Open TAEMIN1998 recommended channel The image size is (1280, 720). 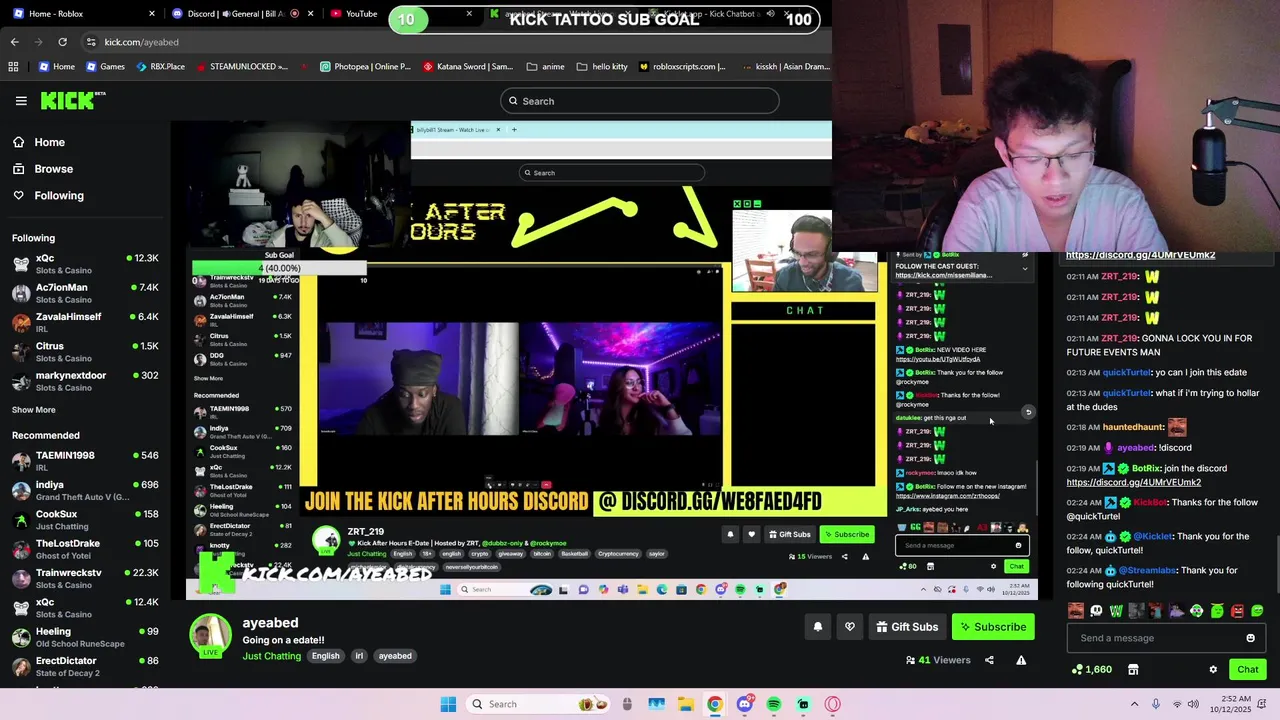[x=85, y=461]
